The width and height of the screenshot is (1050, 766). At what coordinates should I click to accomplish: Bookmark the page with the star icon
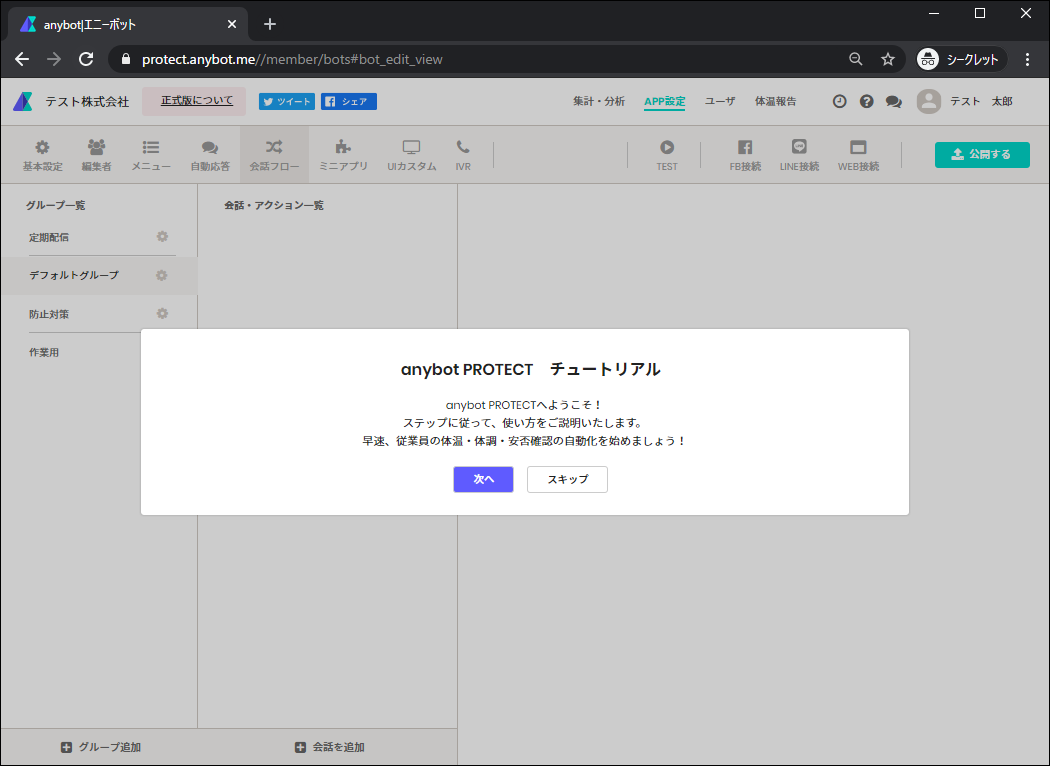click(x=887, y=59)
